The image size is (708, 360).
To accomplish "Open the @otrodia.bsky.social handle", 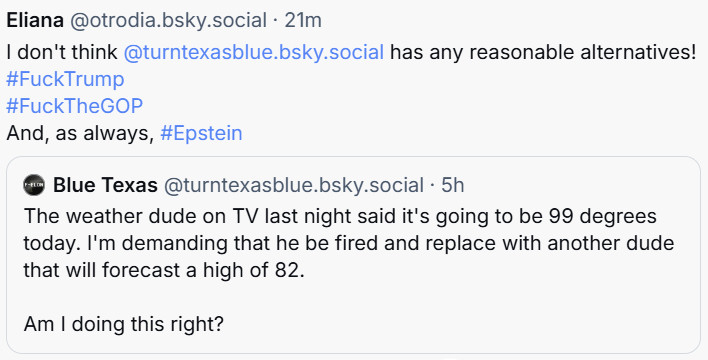I will coord(168,21).
